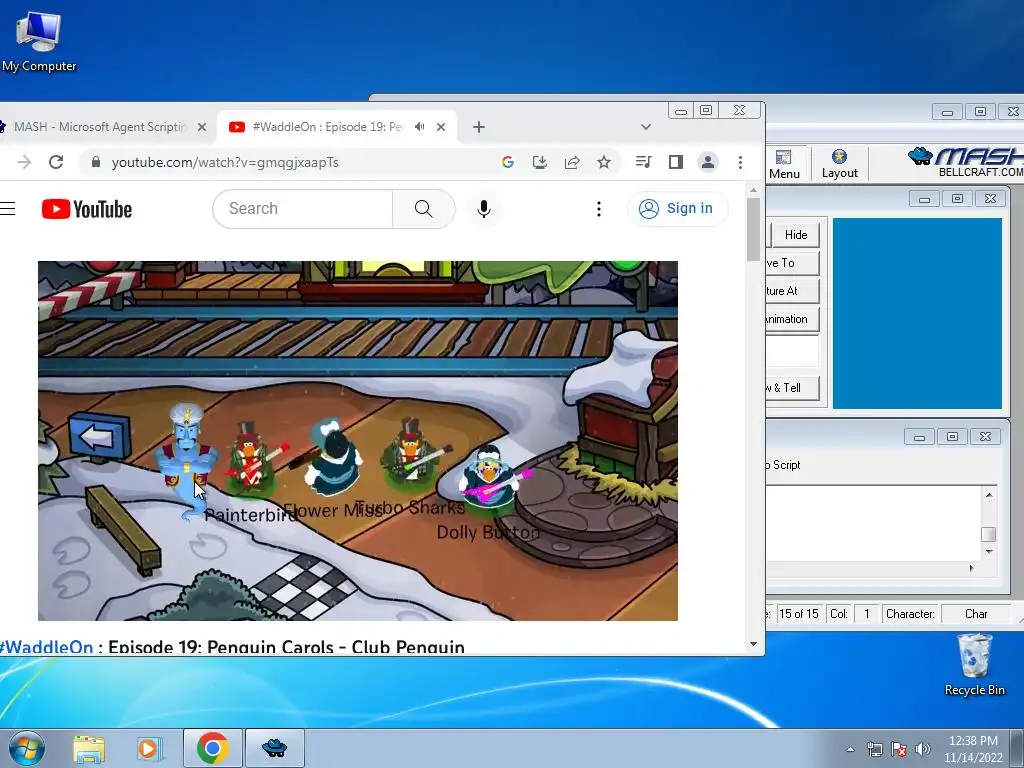Search YouTube with voice microphone

484,209
